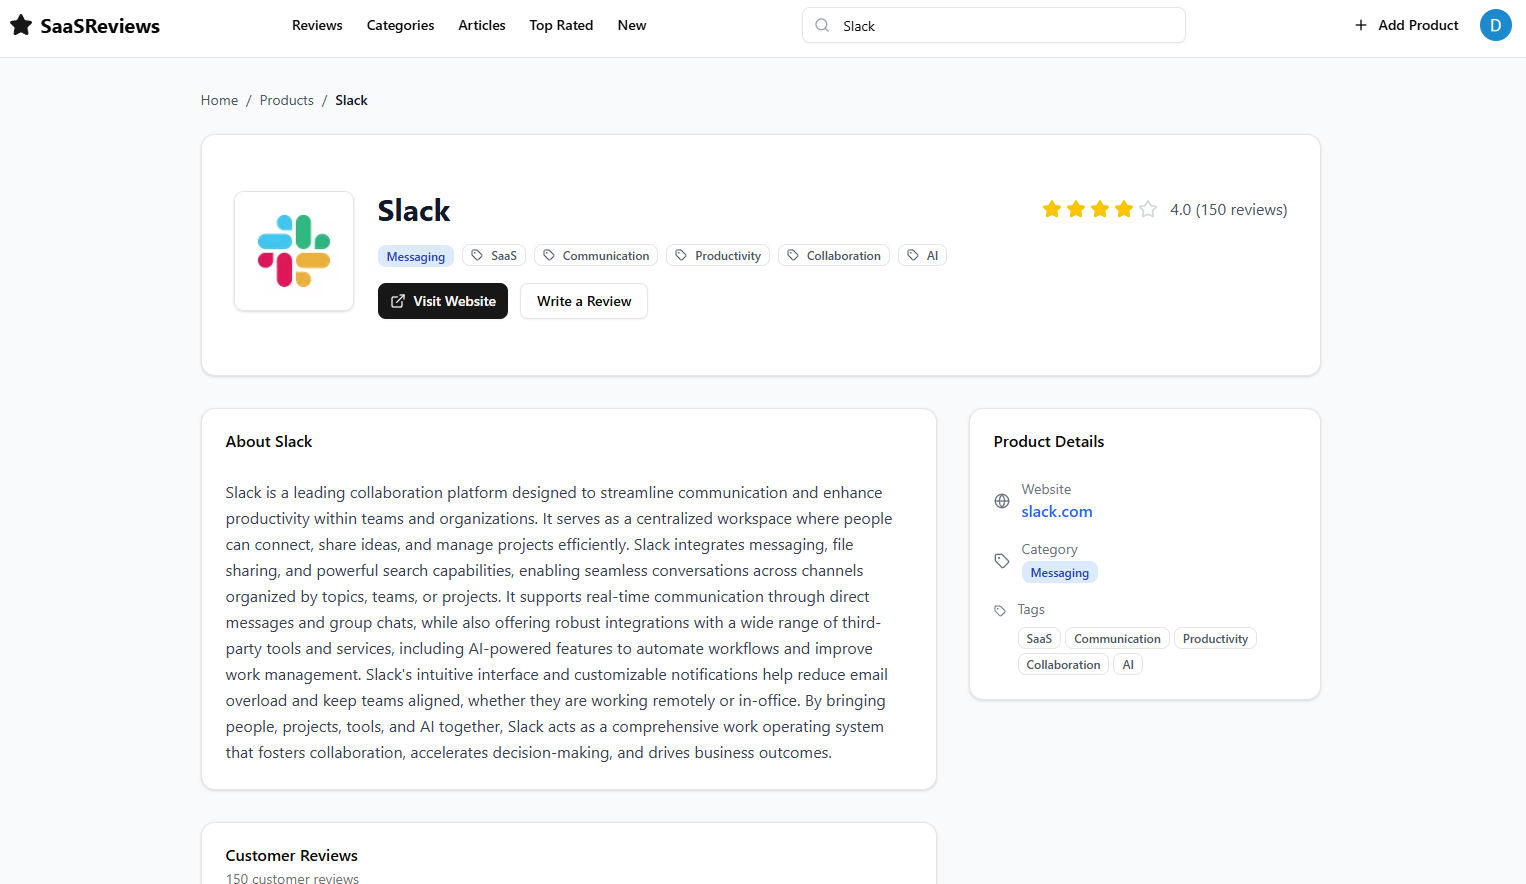The width and height of the screenshot is (1526, 884).
Task: Click the tag icon on the header Collaboration tag
Action: click(793, 255)
